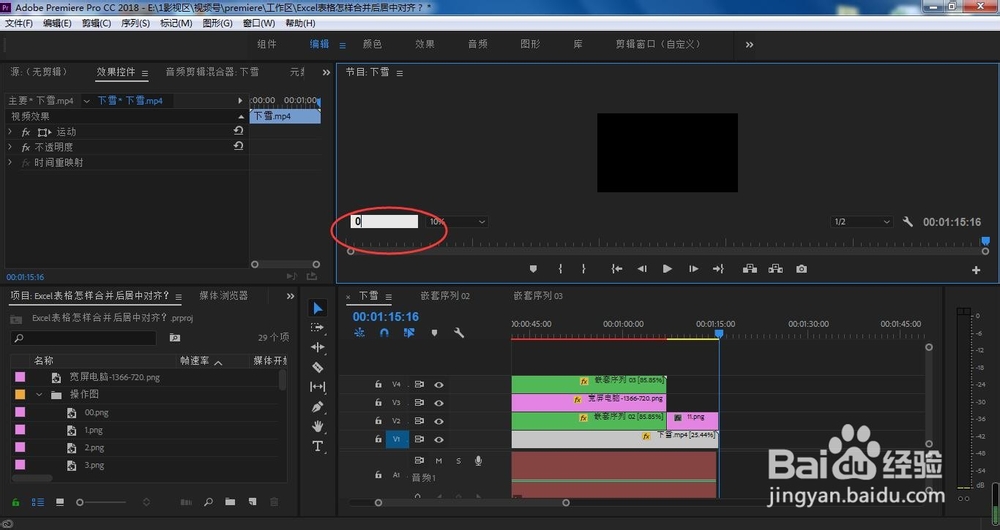This screenshot has width=1000, height=530.
Task: Select the Hand tool
Action: (x=317, y=426)
